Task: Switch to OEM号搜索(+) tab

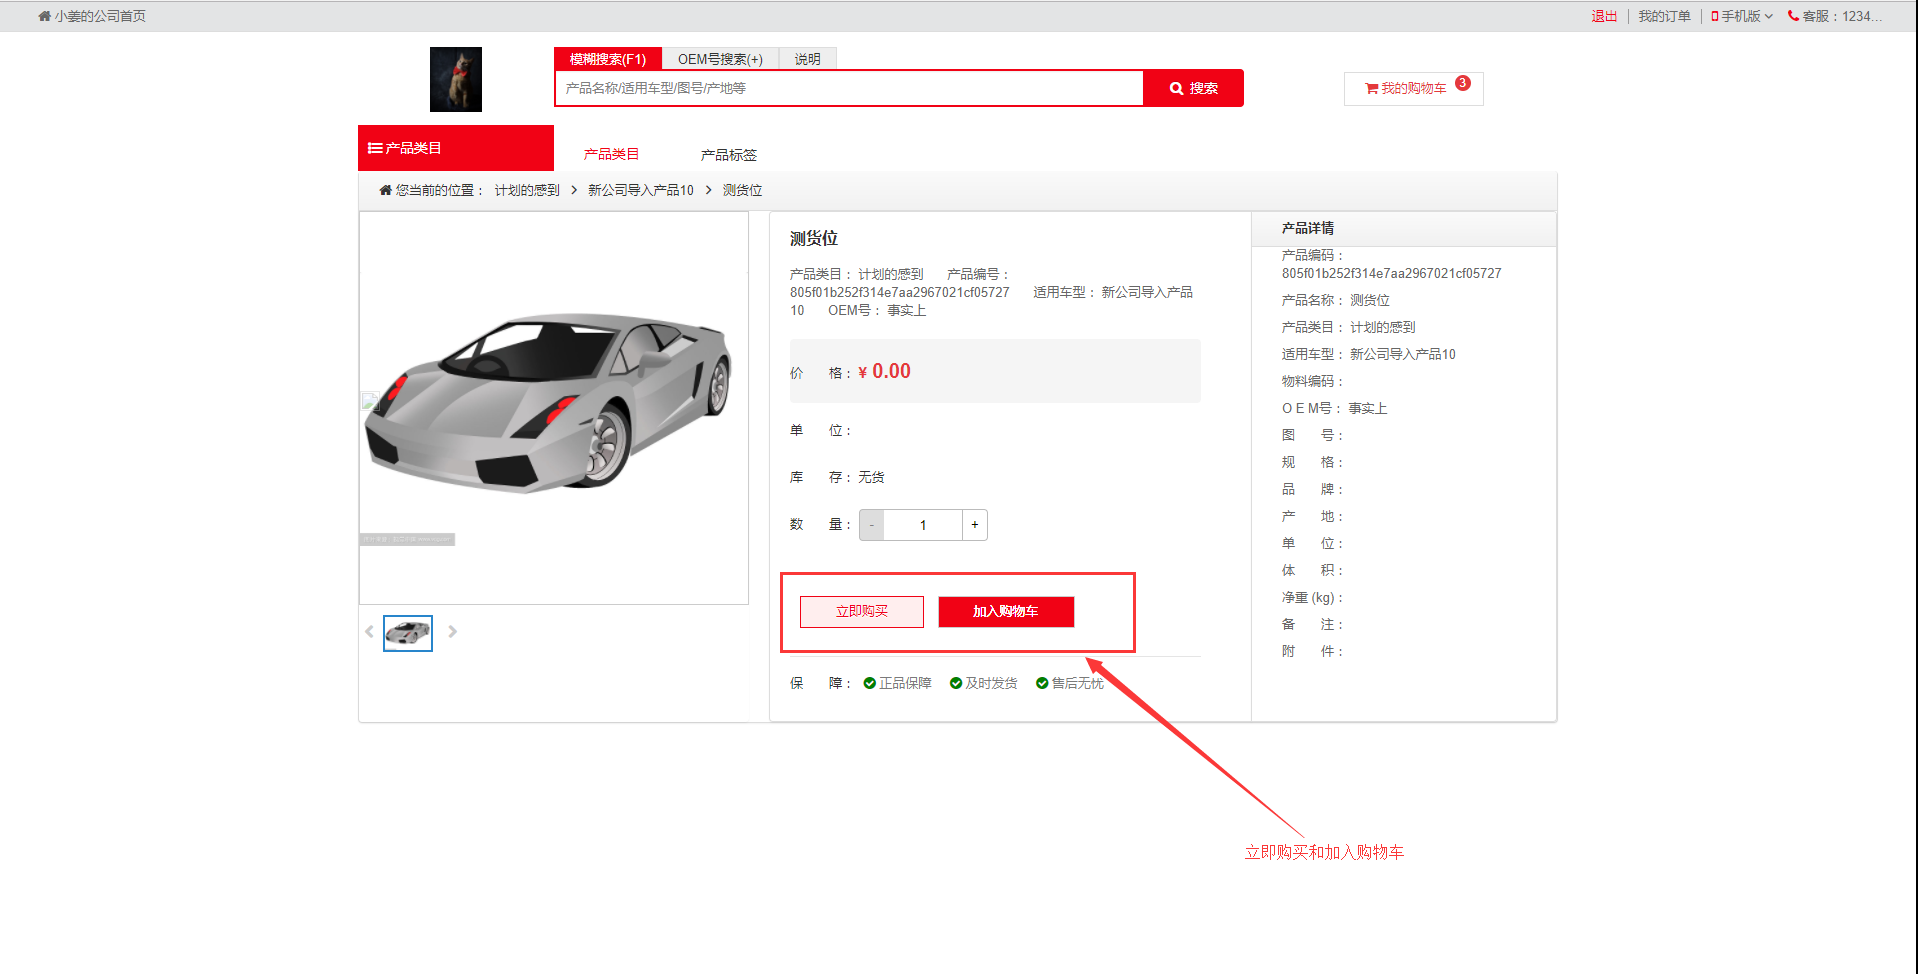Action: 720,59
